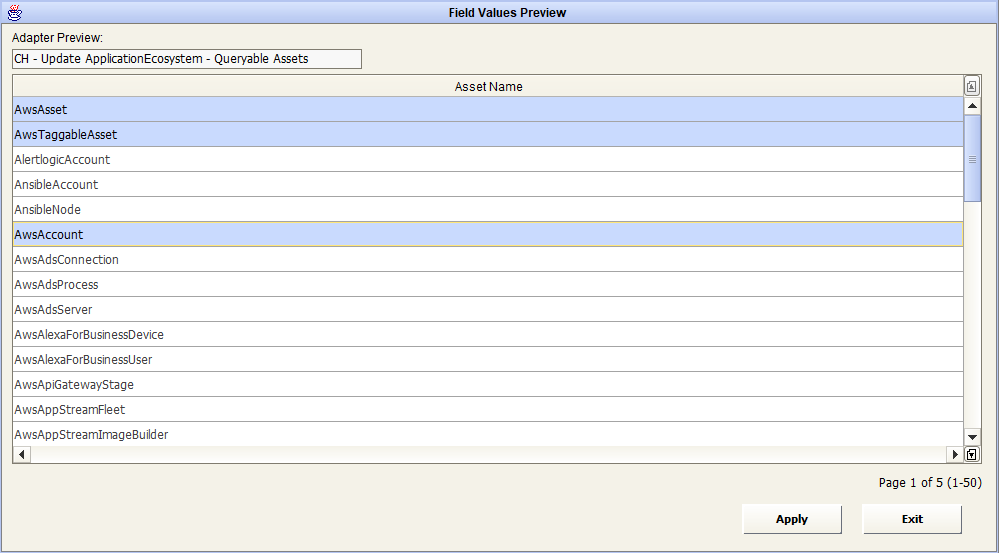Image resolution: width=999 pixels, height=553 pixels.
Task: Select the AwsAlexaForBusinessDevice row
Action: click(x=488, y=334)
